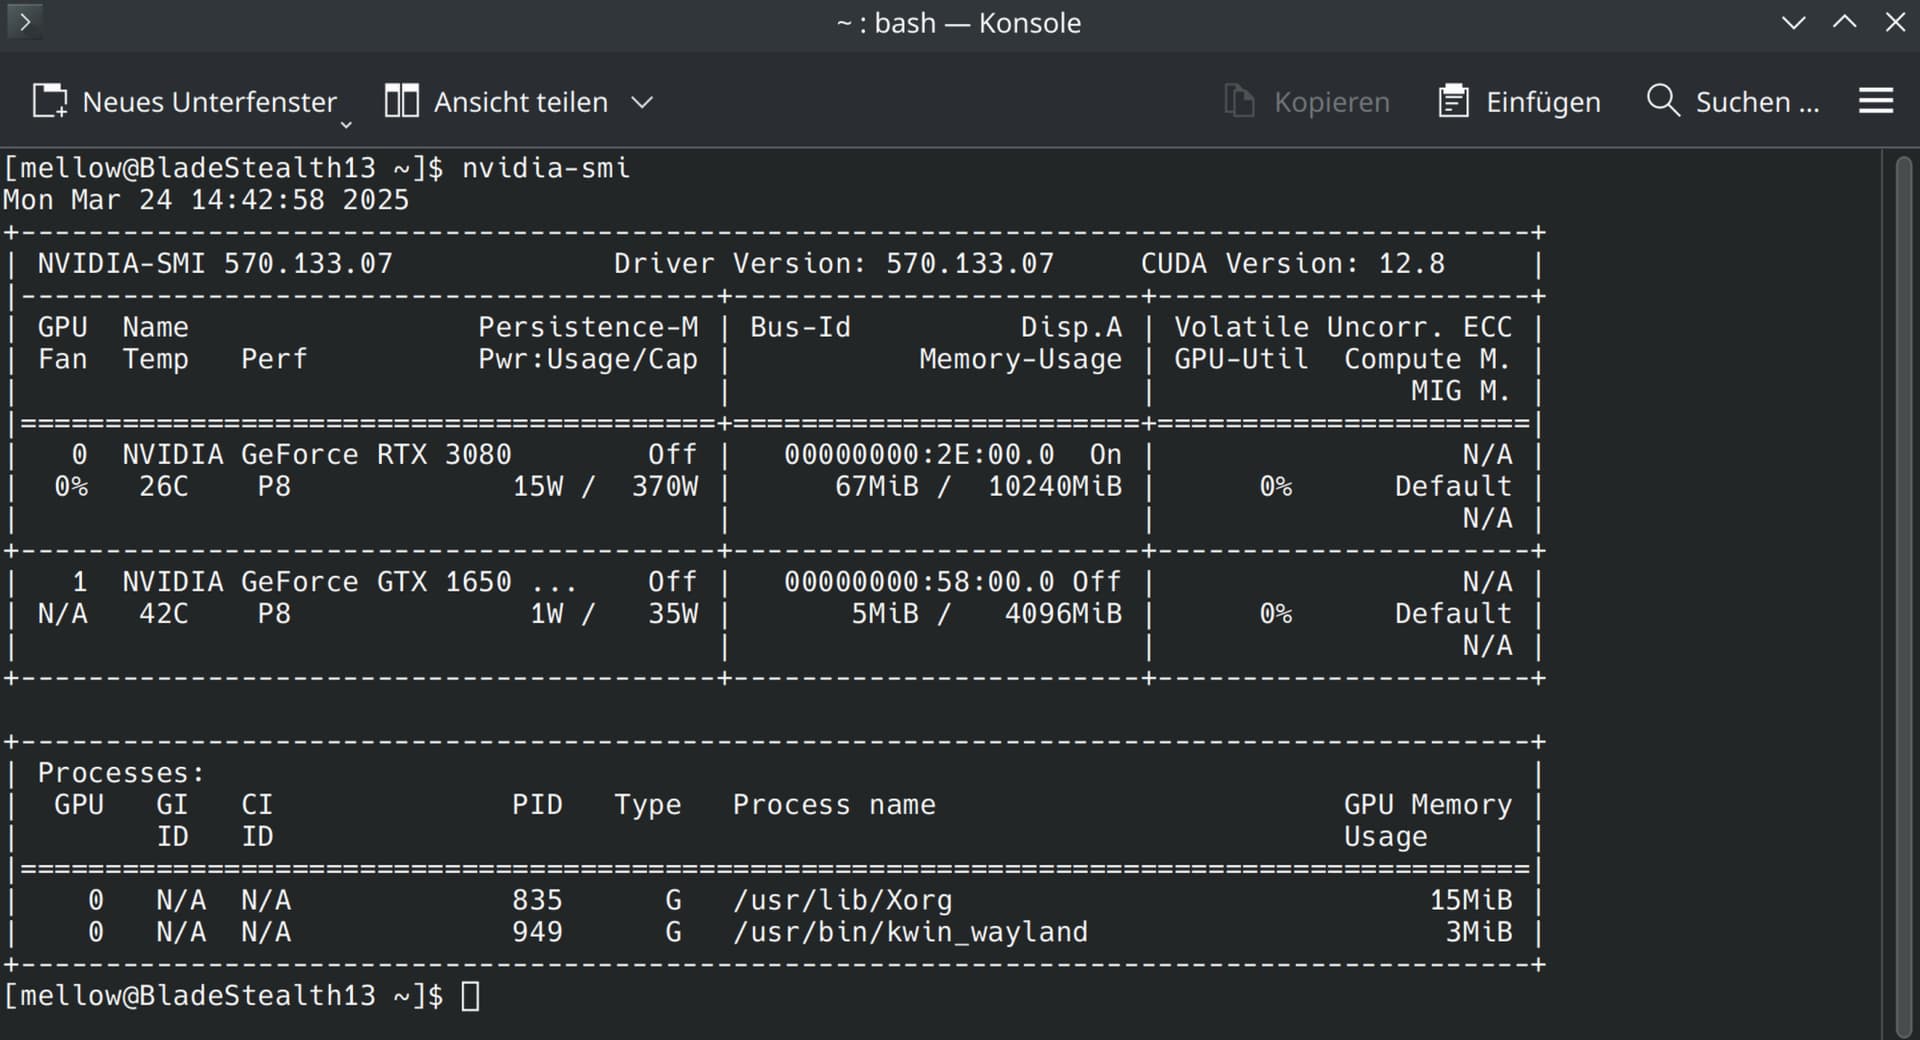Click the "Persistence-M" header
The width and height of the screenshot is (1920, 1040).
click(x=588, y=327)
